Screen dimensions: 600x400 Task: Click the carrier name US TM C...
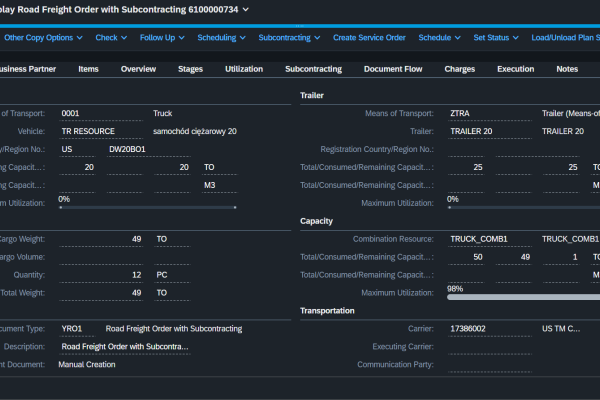pos(561,329)
